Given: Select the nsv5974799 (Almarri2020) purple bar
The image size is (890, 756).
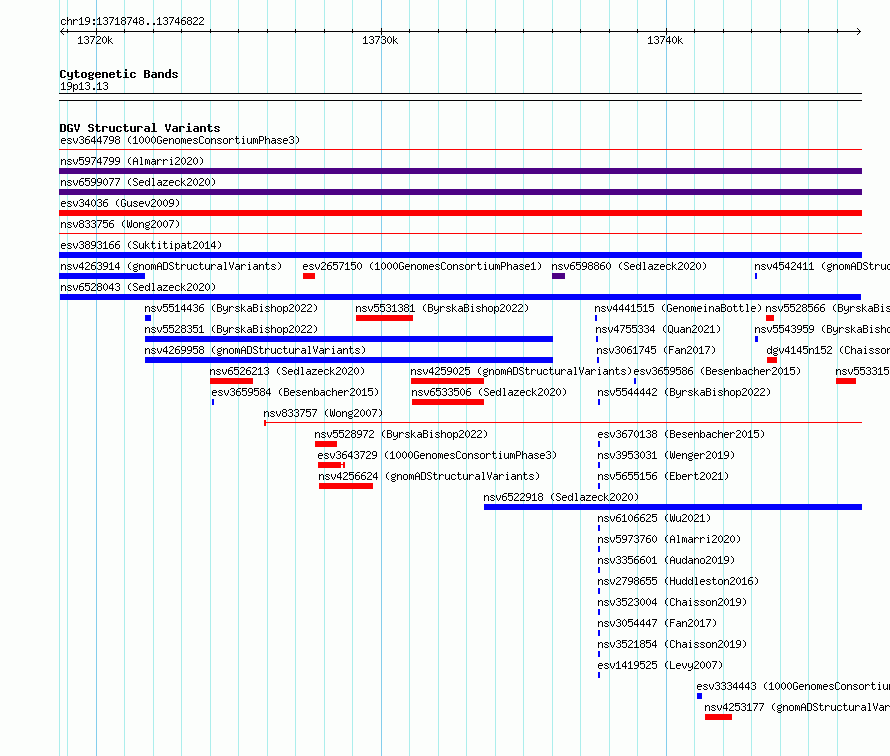Looking at the screenshot, I should pos(460,171).
